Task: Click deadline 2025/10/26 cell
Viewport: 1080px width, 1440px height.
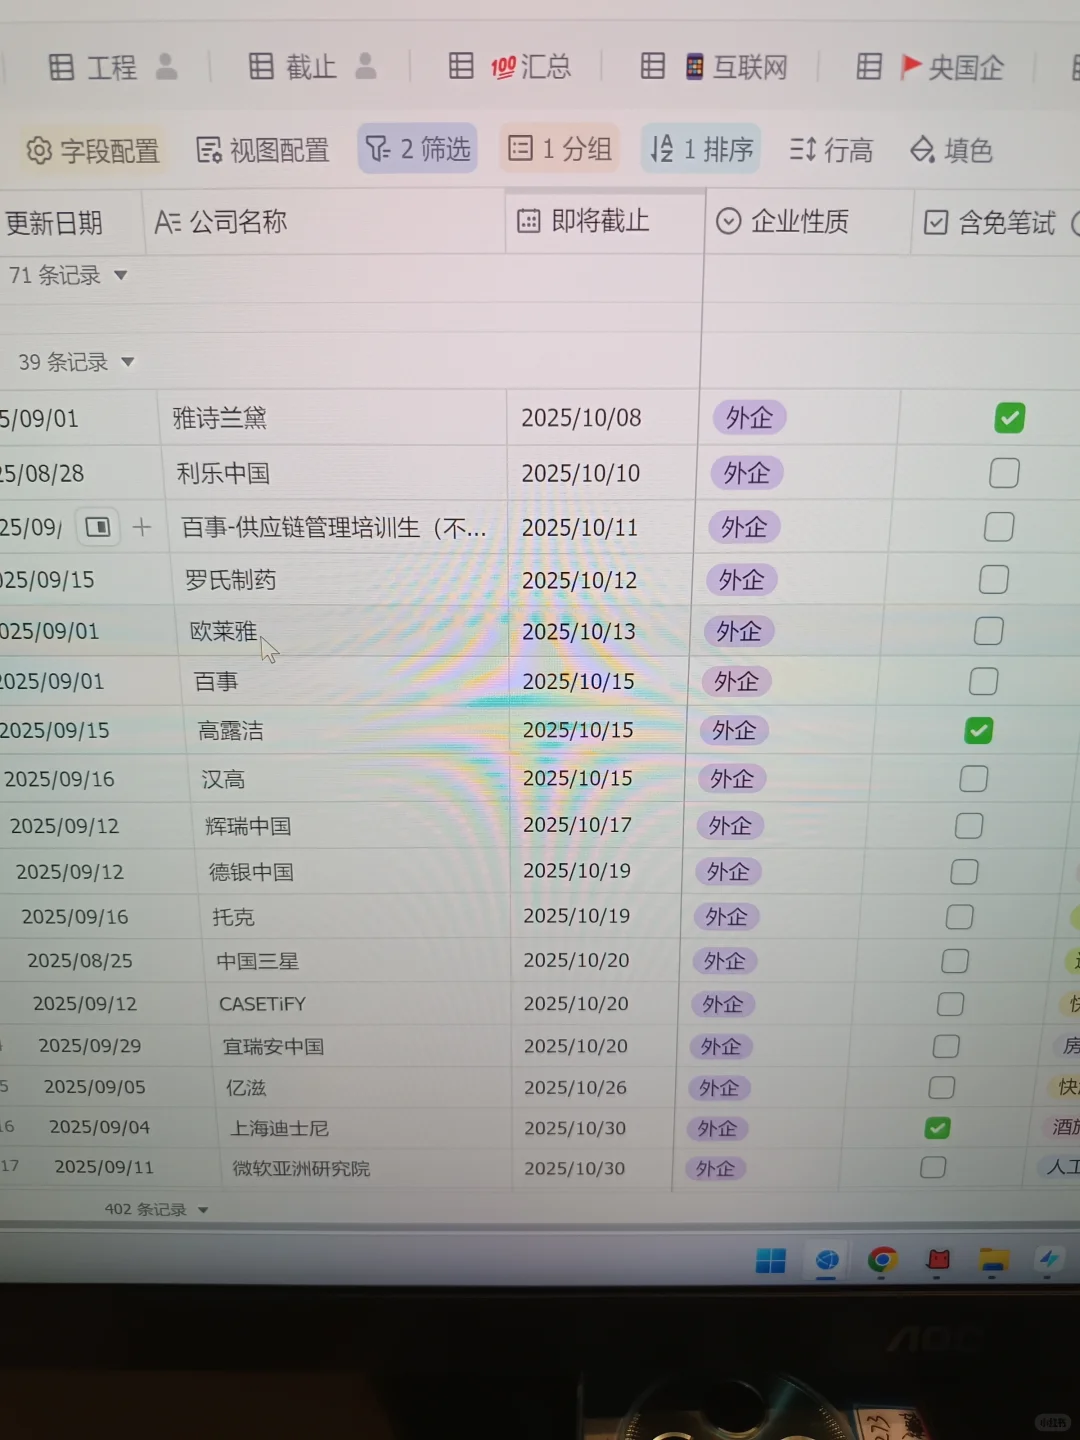Action: (x=594, y=1087)
